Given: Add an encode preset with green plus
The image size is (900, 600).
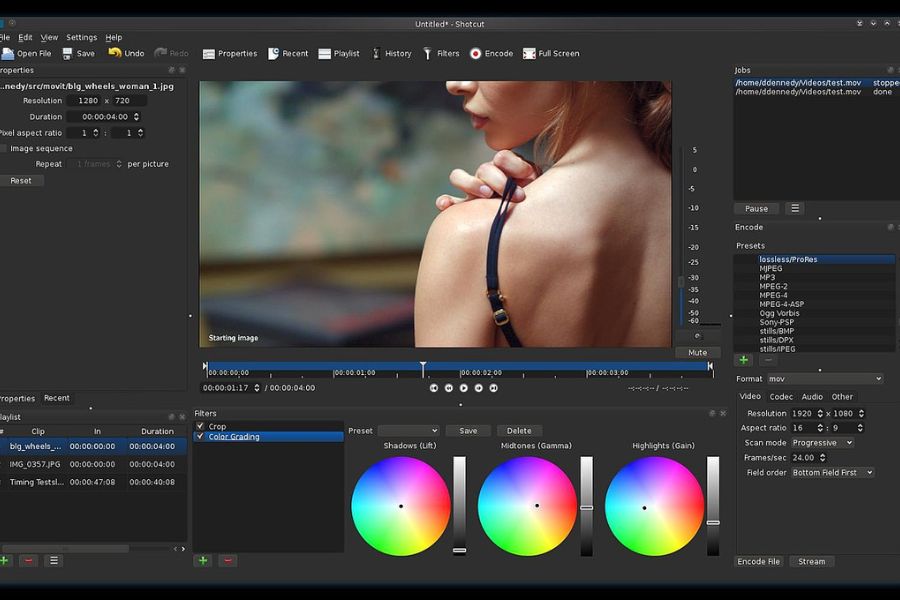Looking at the screenshot, I should [x=744, y=360].
